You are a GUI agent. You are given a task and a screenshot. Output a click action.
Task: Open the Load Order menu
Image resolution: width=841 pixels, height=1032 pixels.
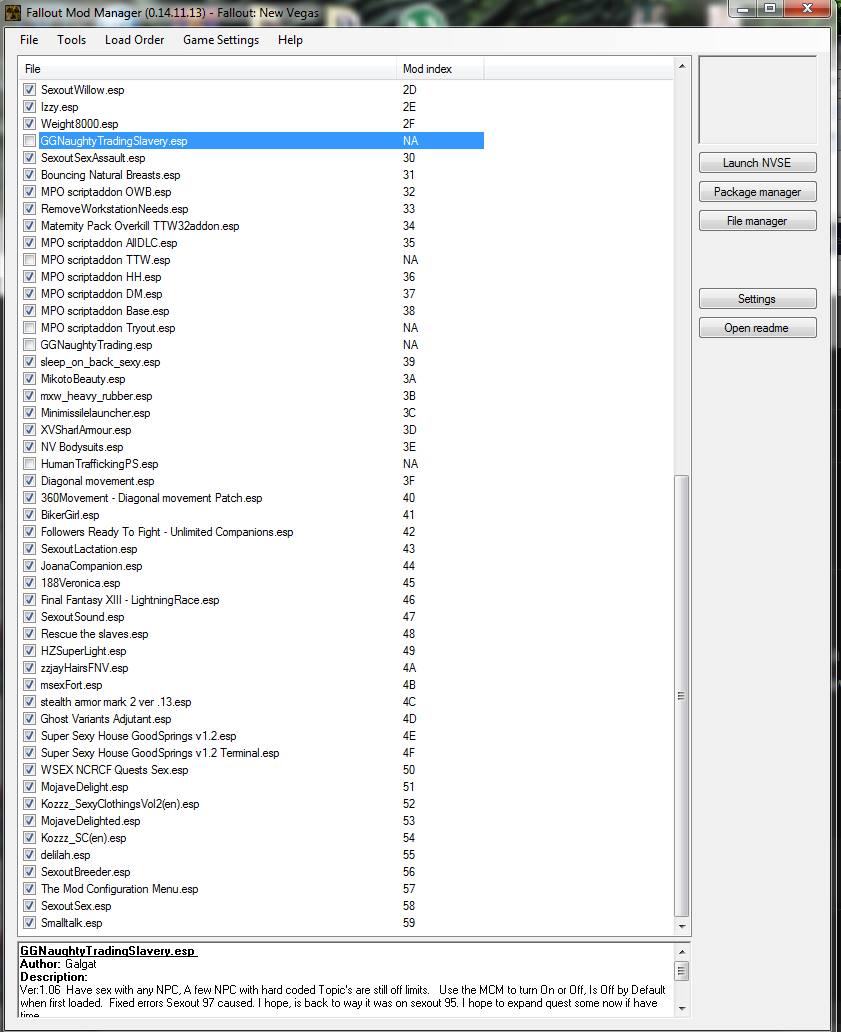tap(134, 40)
